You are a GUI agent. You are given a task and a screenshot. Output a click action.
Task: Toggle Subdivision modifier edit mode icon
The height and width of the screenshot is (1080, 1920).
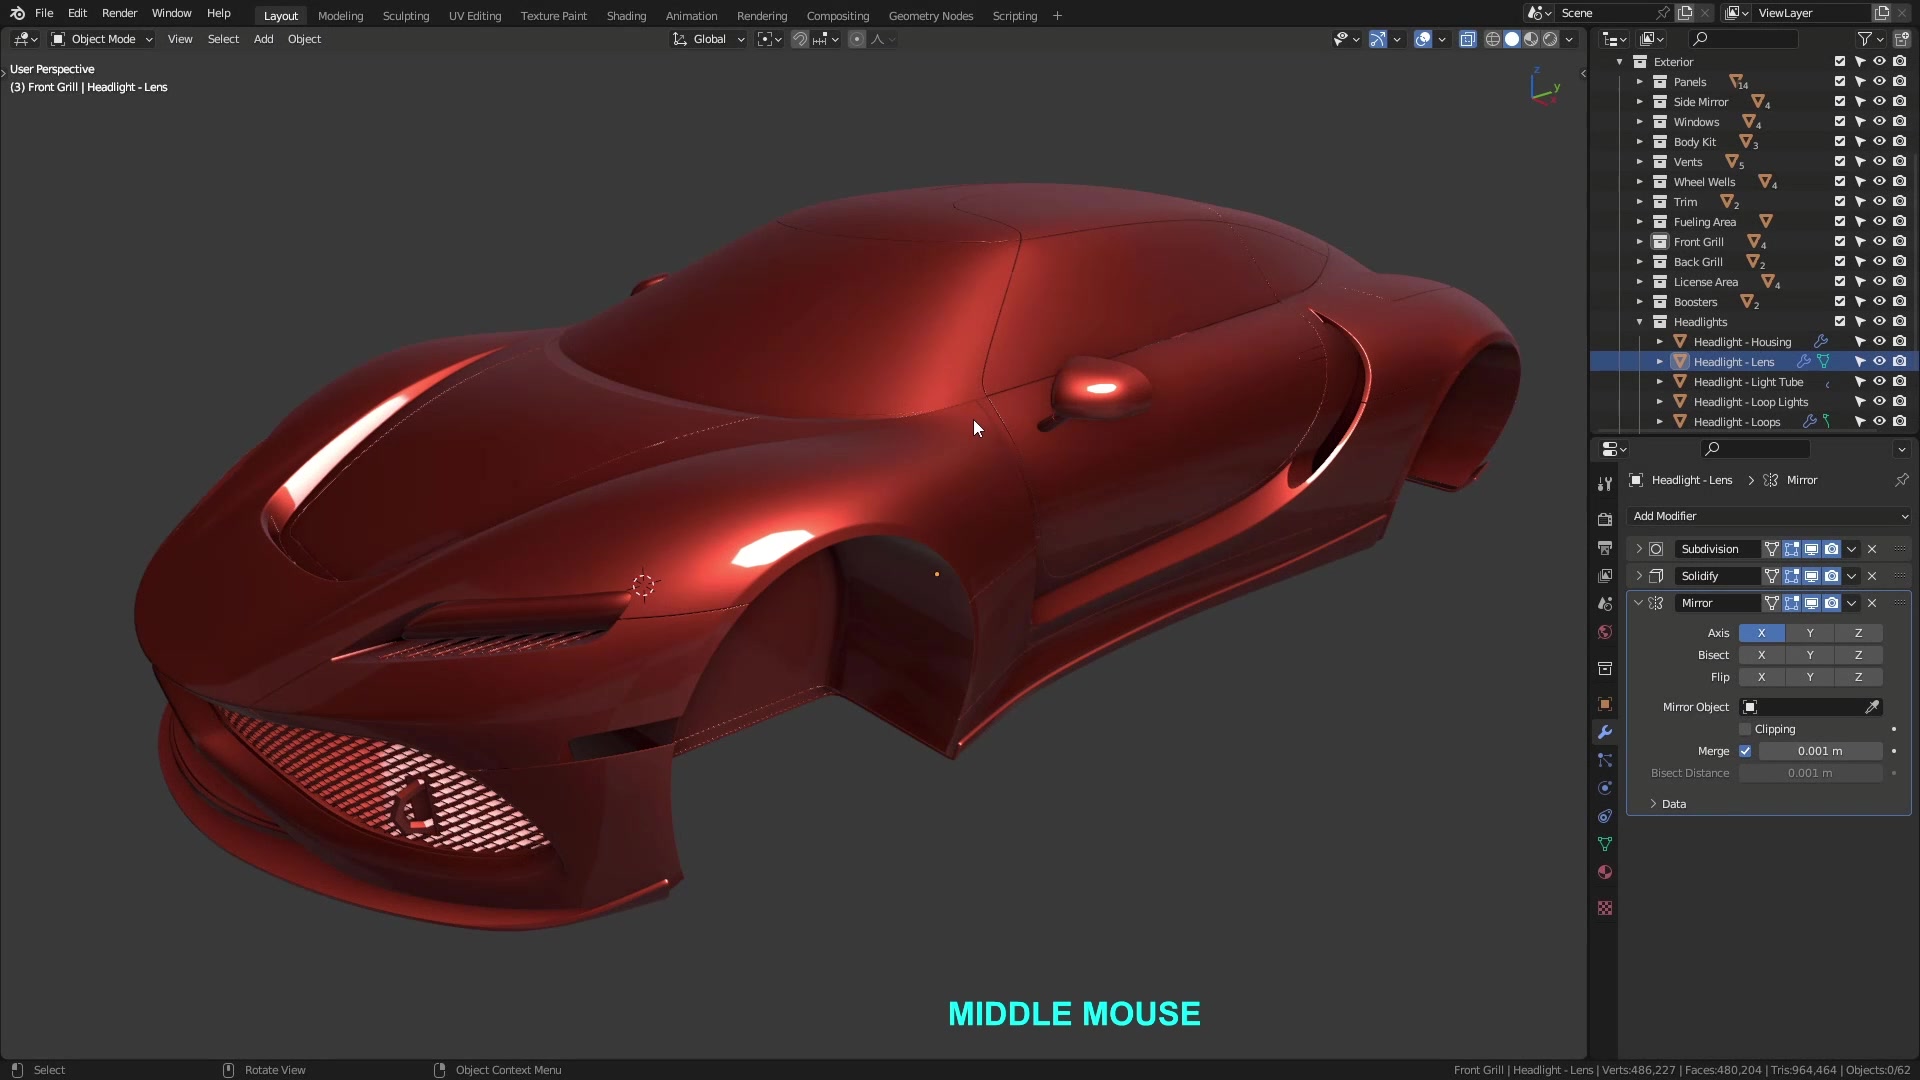tap(1791, 549)
